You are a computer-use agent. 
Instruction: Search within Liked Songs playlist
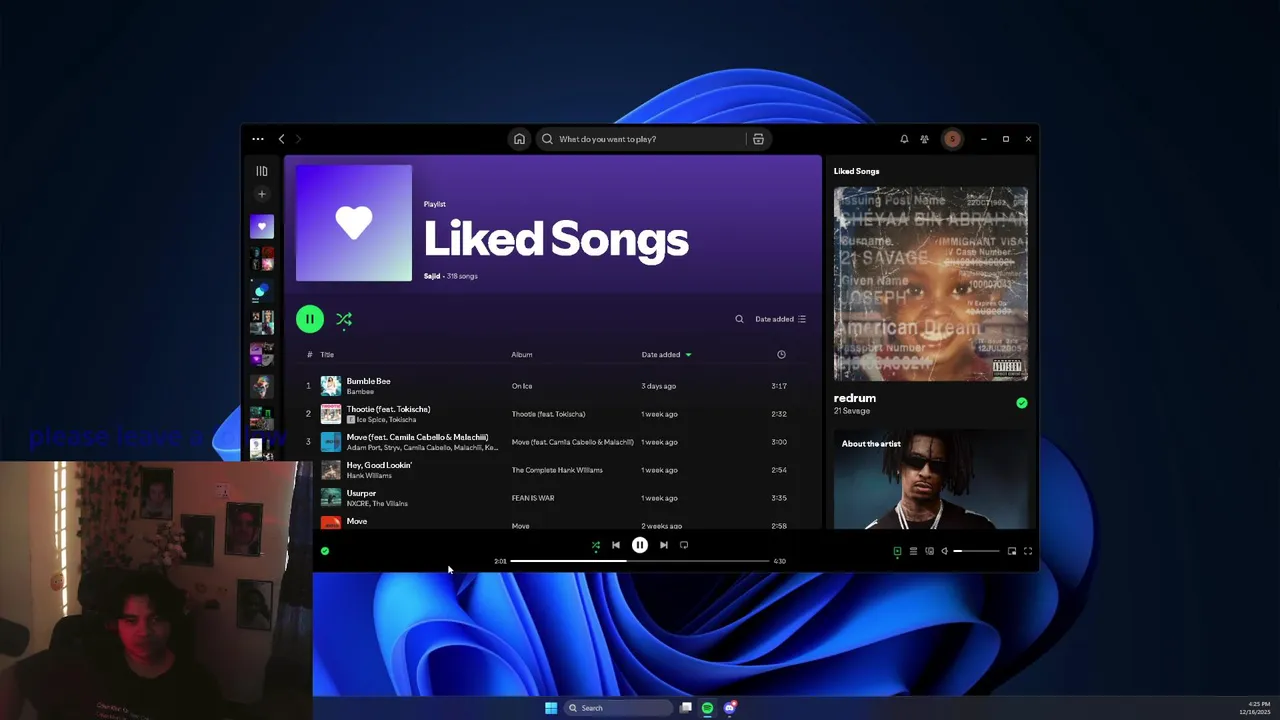[x=739, y=319]
